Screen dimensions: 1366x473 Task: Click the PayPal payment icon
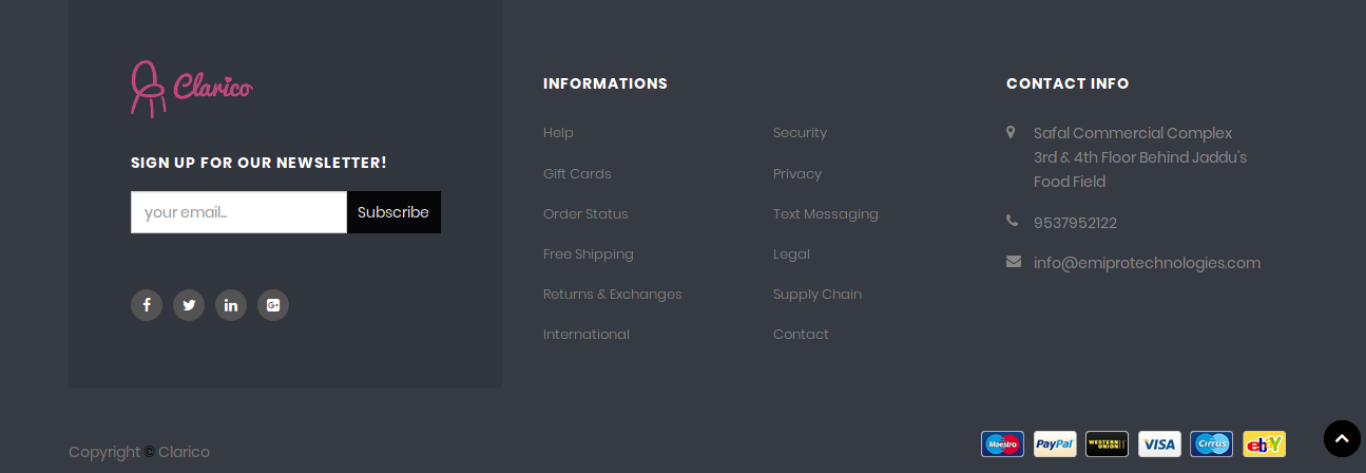coord(1055,444)
